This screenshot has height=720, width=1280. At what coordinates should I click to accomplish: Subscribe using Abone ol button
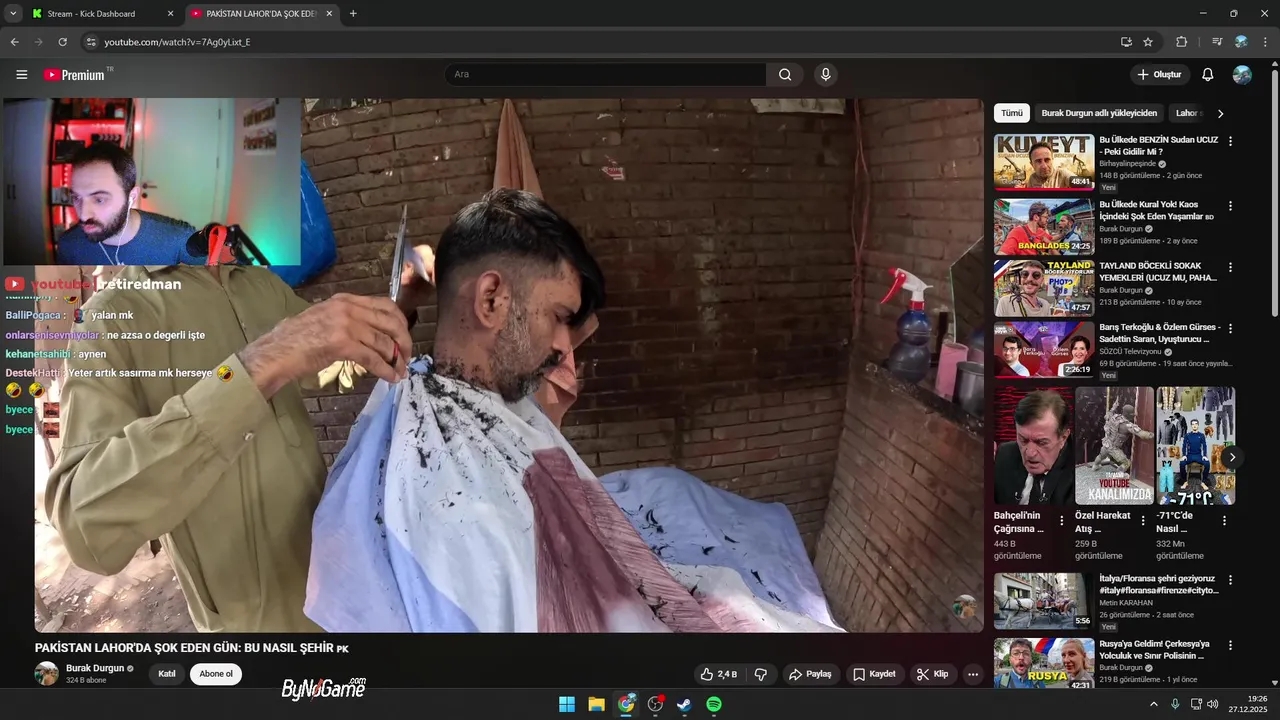216,674
